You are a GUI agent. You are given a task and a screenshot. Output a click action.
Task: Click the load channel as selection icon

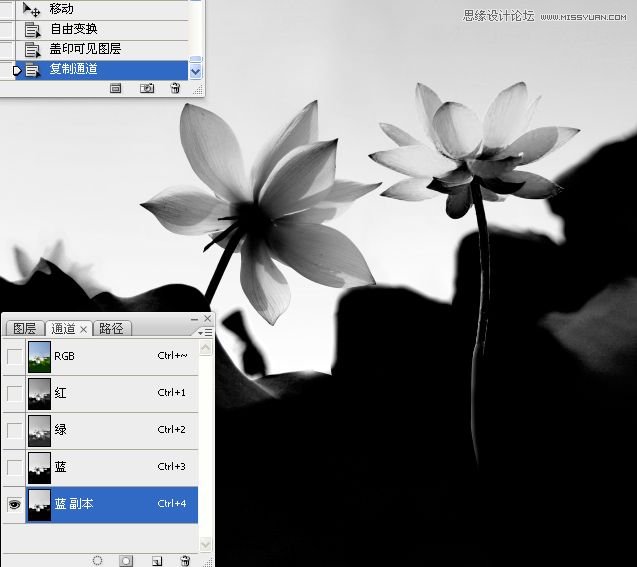coord(97,561)
